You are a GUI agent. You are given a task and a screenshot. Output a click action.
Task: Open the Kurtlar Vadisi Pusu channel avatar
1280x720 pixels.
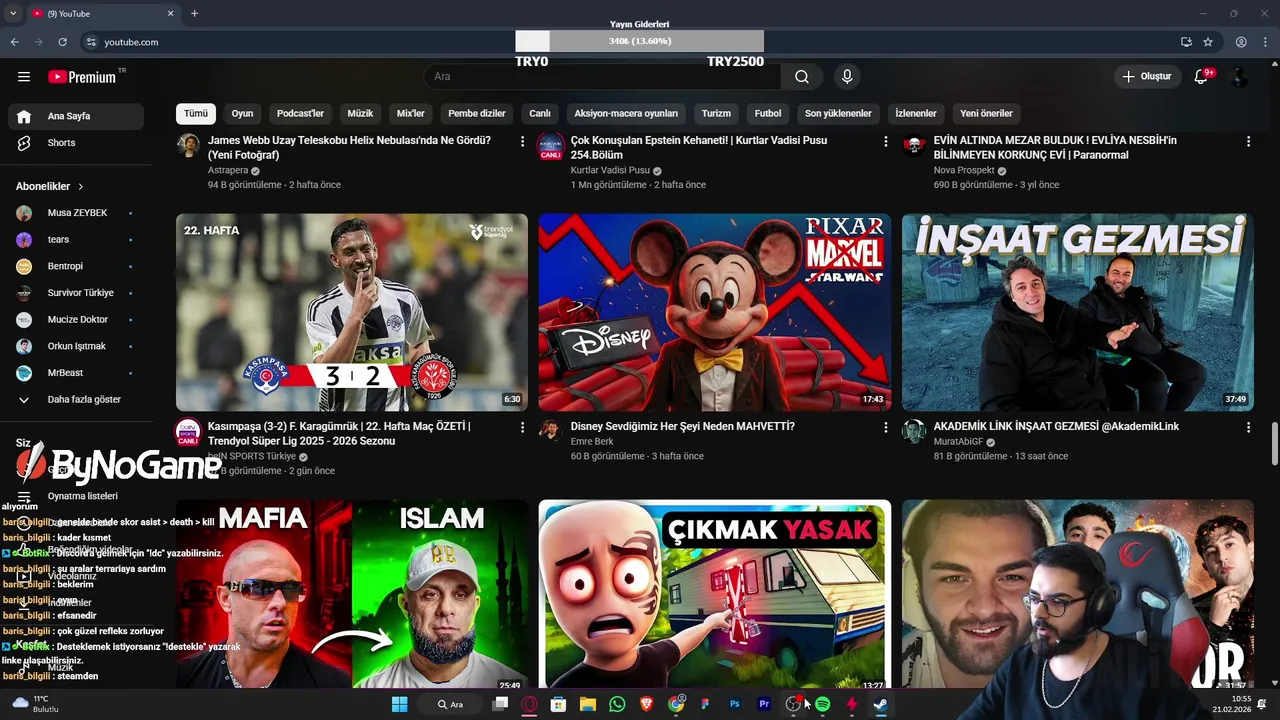[x=550, y=146]
